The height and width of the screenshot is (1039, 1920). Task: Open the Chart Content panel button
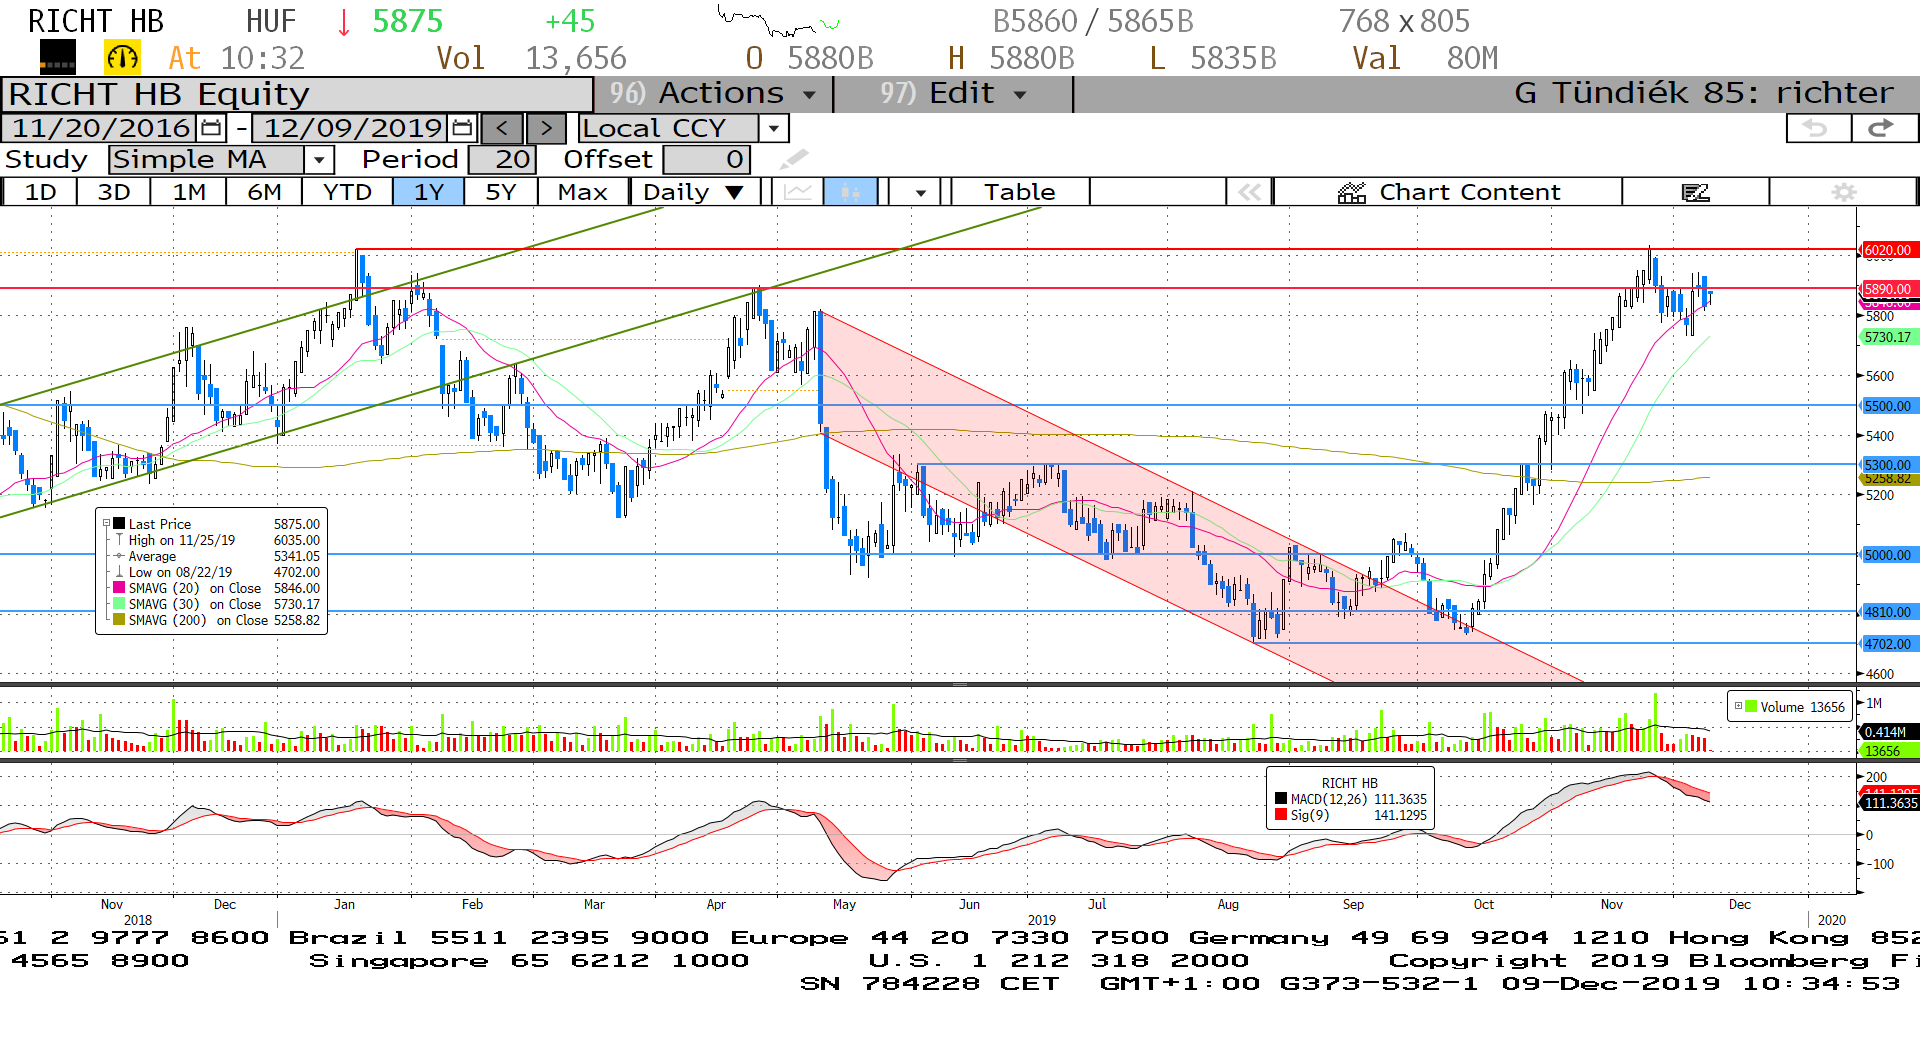1448,192
